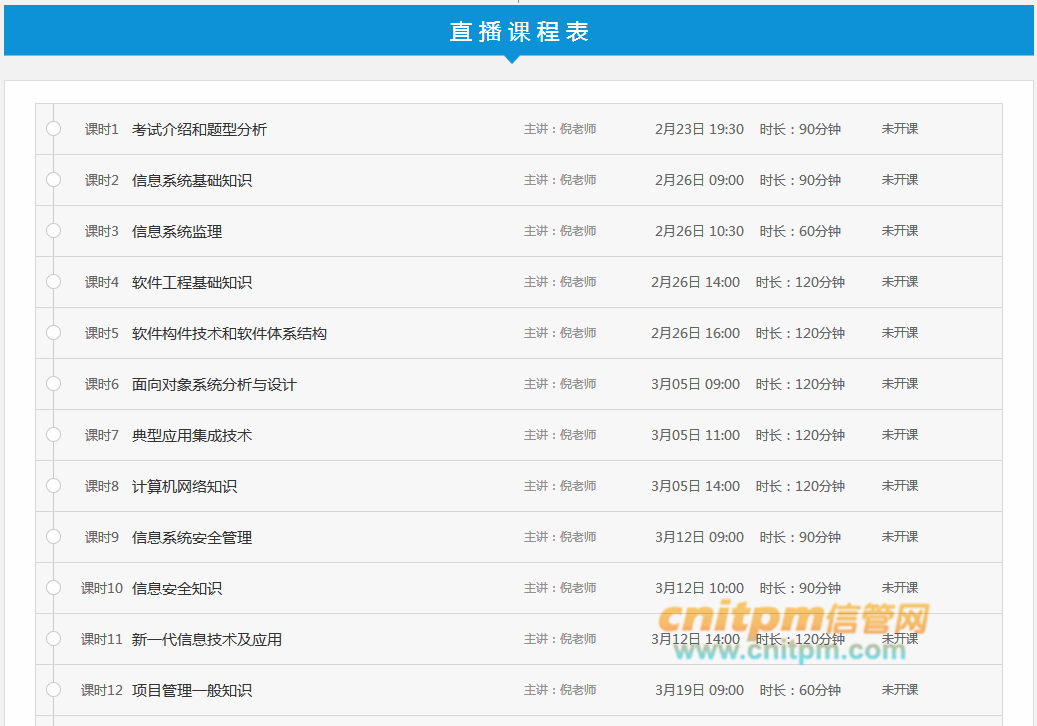Click the 主讲:倪老师 label for 课时10
Image resolution: width=1037 pixels, height=726 pixels.
click(560, 588)
